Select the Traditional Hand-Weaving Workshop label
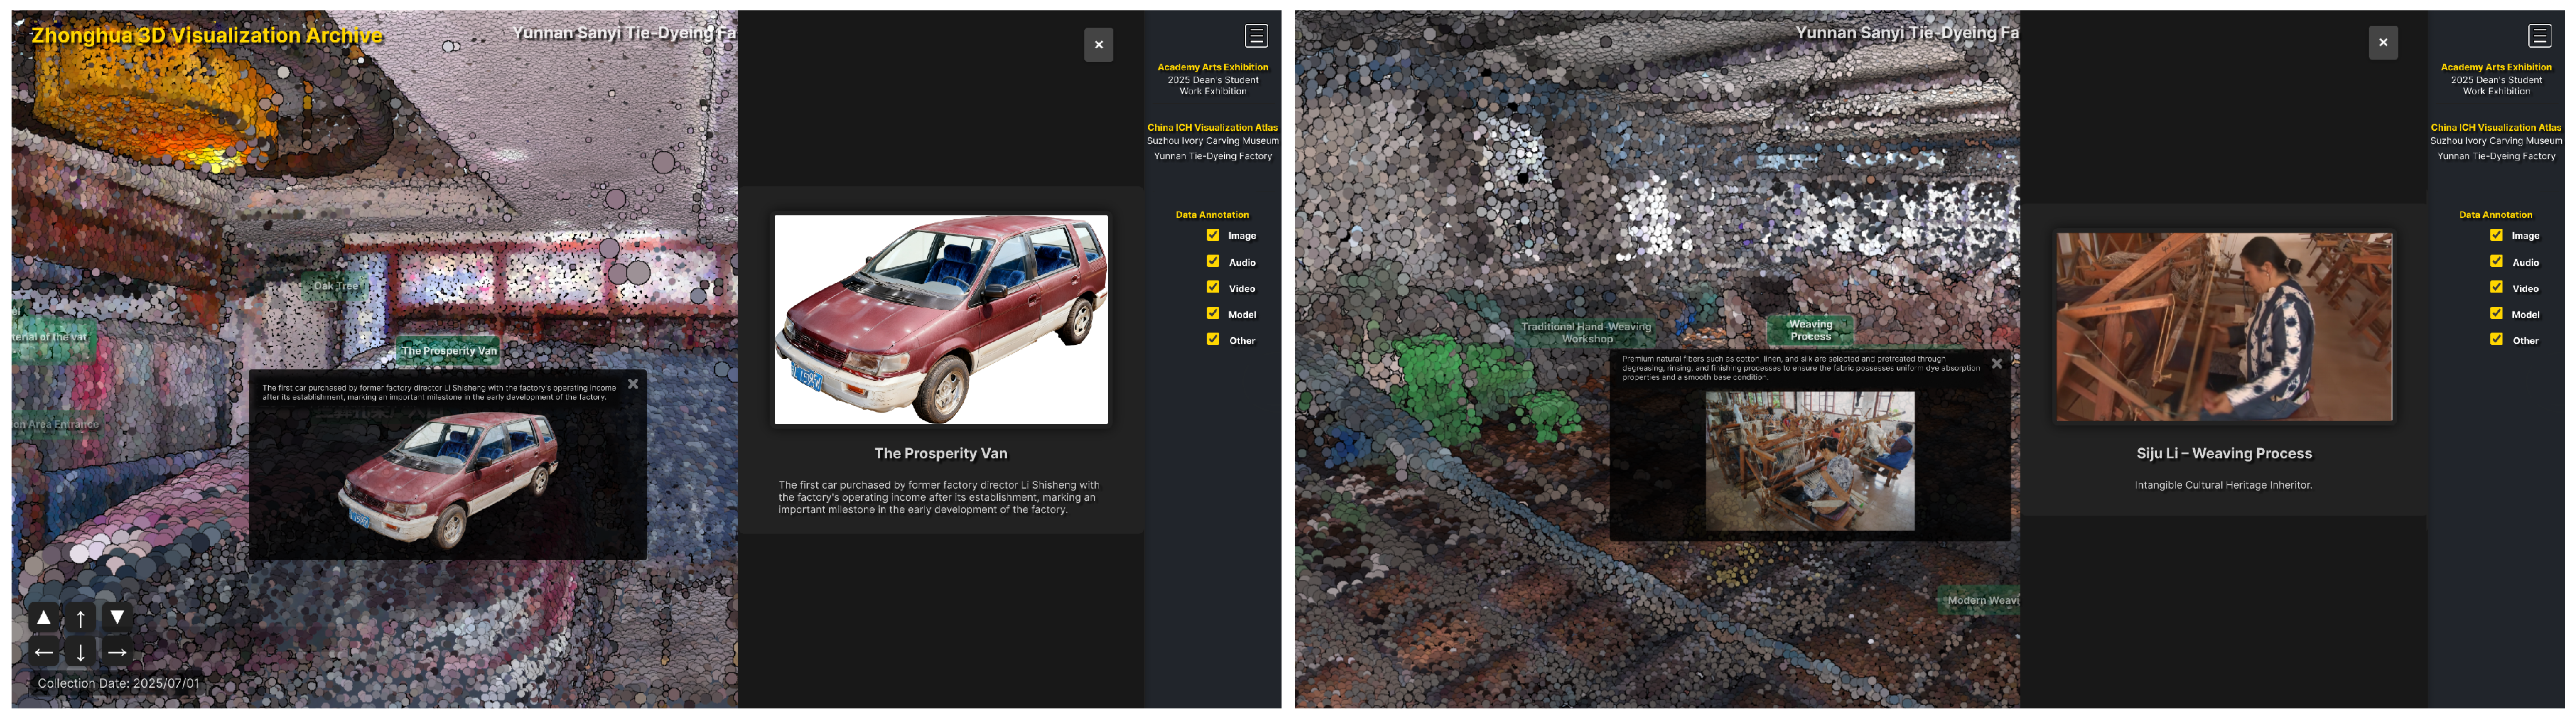The width and height of the screenshot is (2576, 720). tap(1586, 332)
